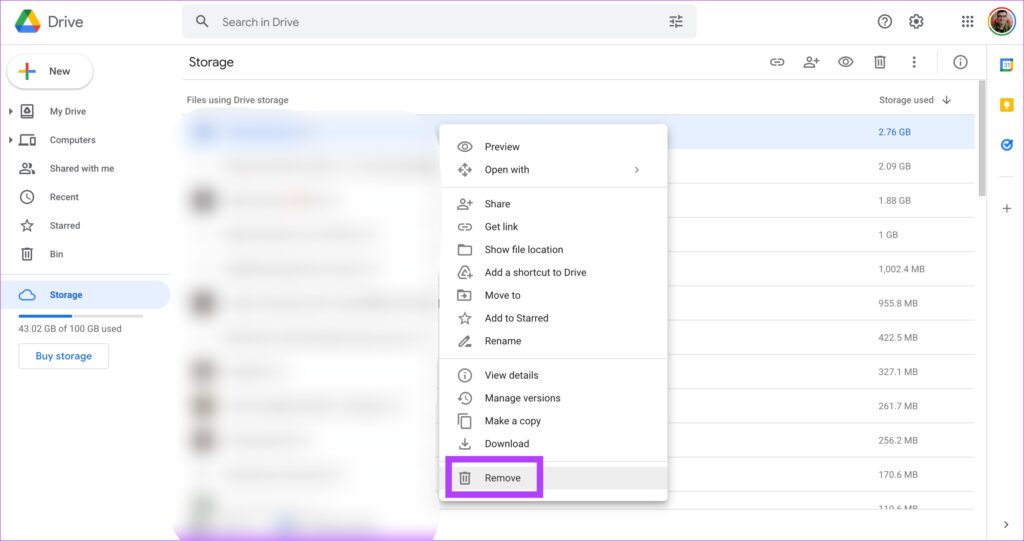Click the trash icon in top toolbar
Viewport: 1024px width, 541px height.
click(x=880, y=62)
